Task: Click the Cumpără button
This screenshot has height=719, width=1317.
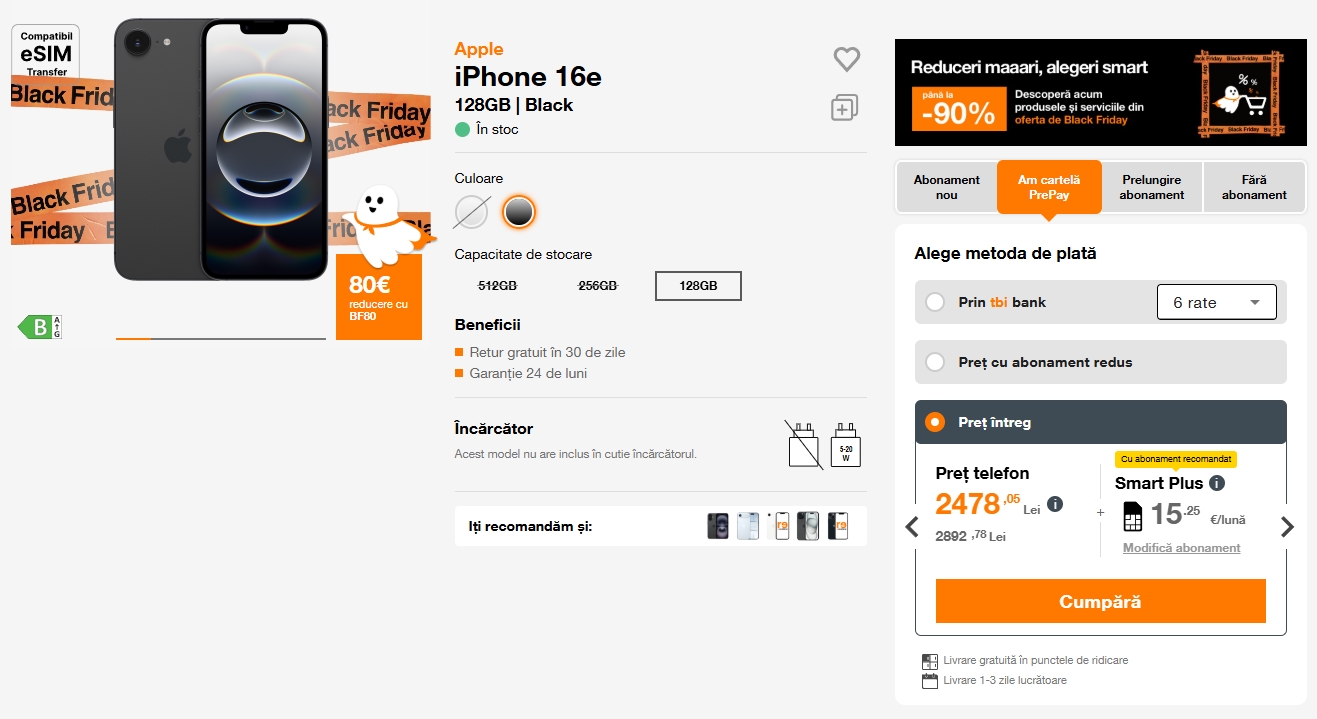Action: pos(1100,601)
